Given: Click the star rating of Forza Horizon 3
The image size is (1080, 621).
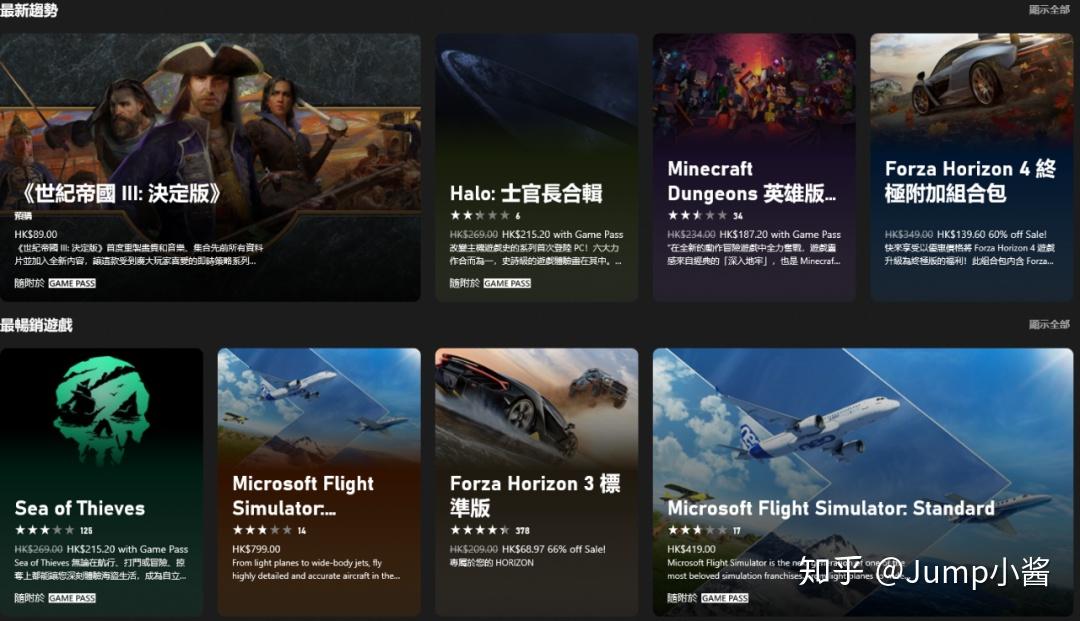Looking at the screenshot, I should pos(479,530).
